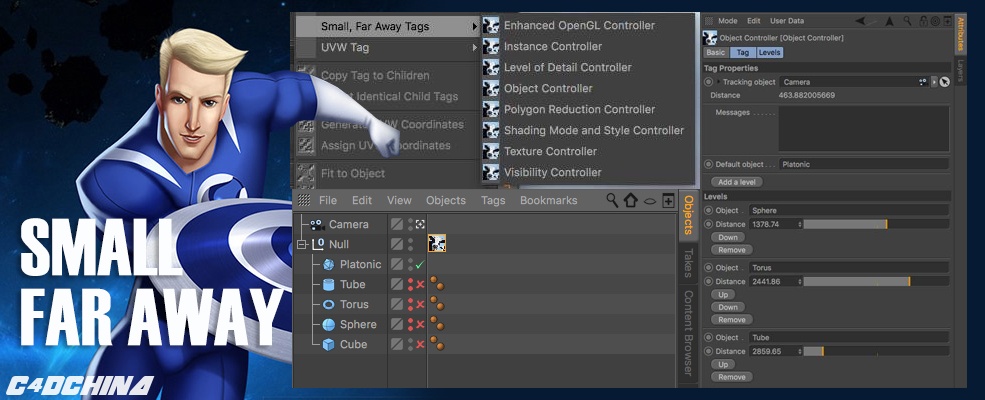Open the Tags menu in Object Manager

click(493, 200)
